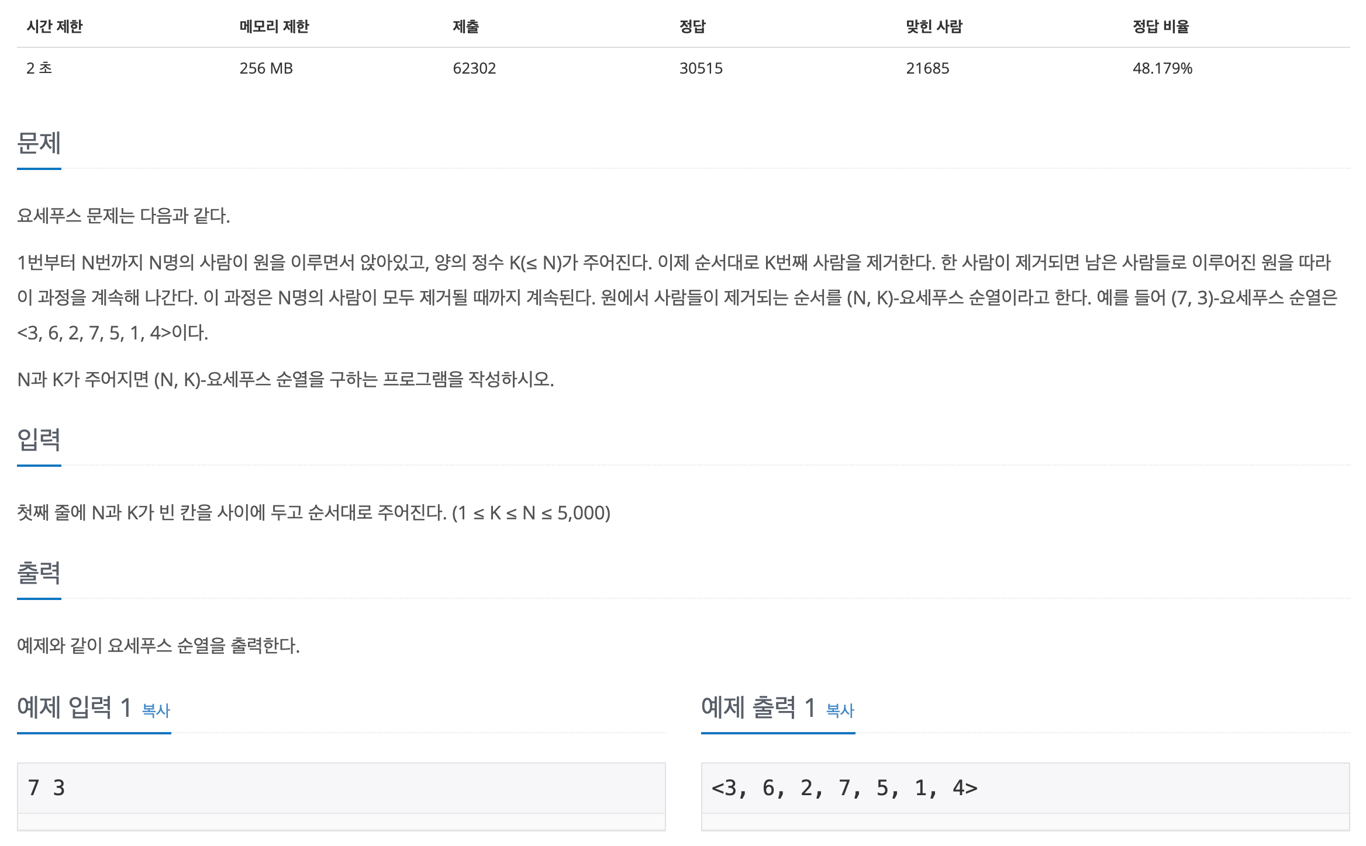
Task: Click the 시간 제한 column header
Action: coord(54,27)
